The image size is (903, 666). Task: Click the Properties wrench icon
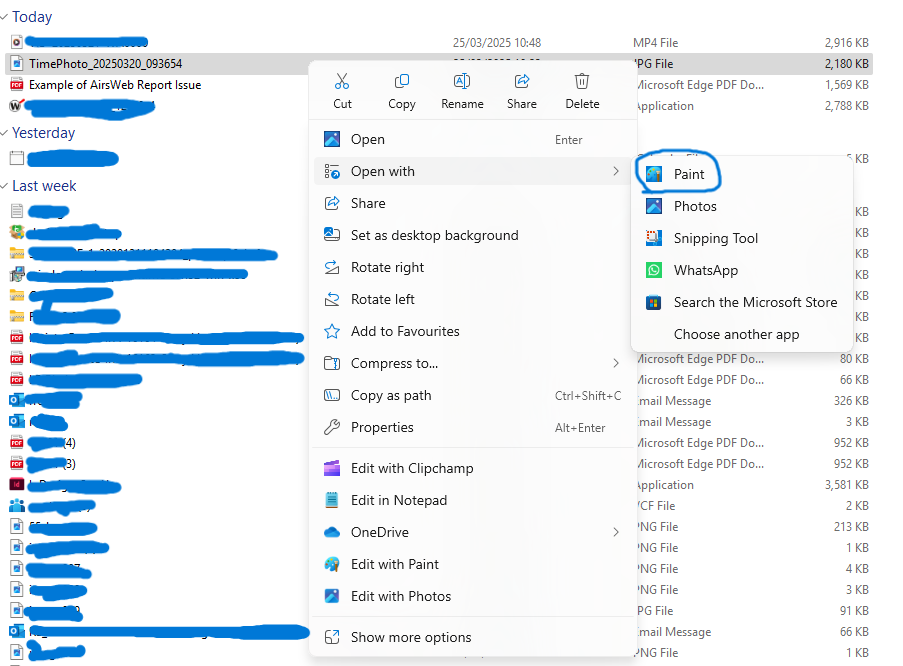(332, 427)
